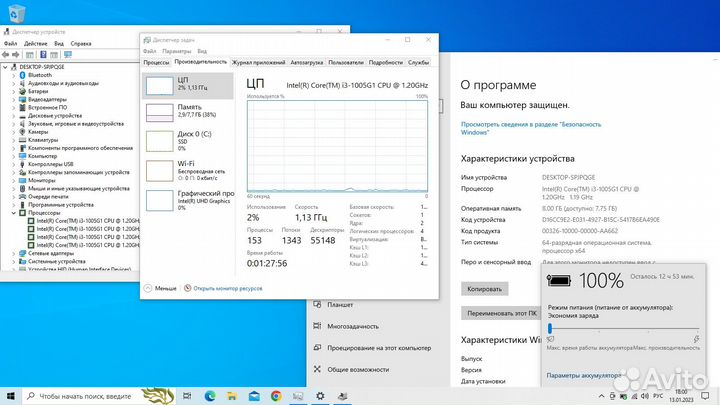Switch to Журнал приложений tab
720x405 pixels.
[259, 62]
